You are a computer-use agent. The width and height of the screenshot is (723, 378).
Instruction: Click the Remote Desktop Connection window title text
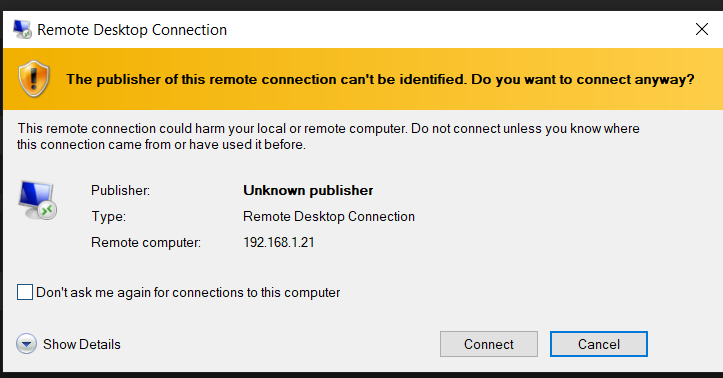pos(132,30)
